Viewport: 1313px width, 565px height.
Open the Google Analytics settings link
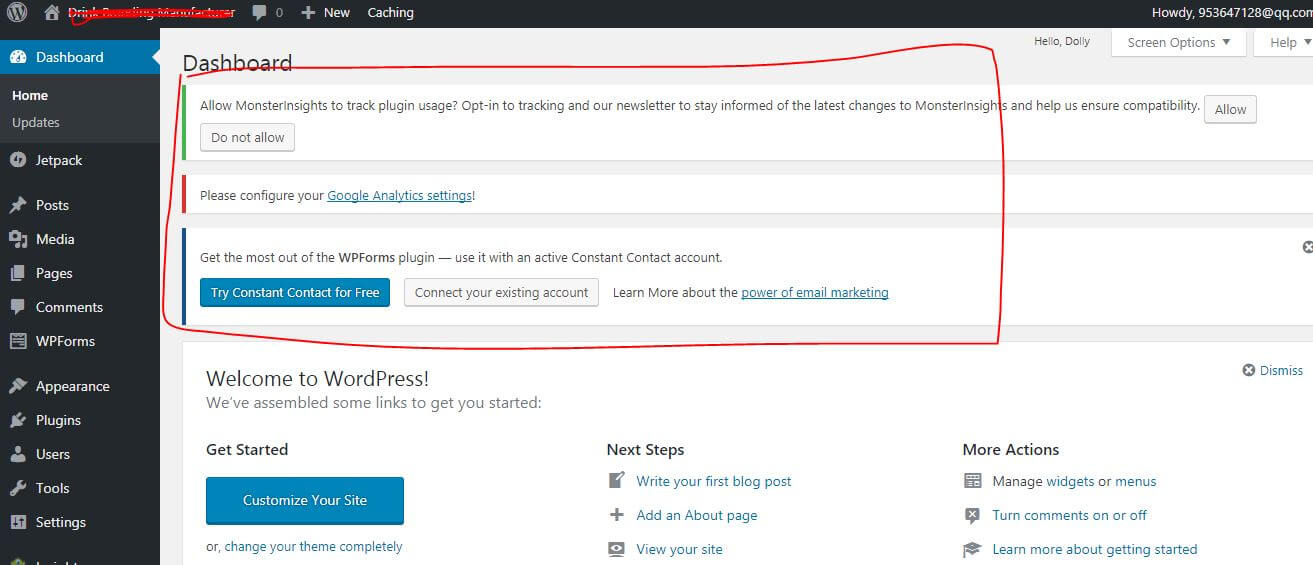click(x=400, y=196)
